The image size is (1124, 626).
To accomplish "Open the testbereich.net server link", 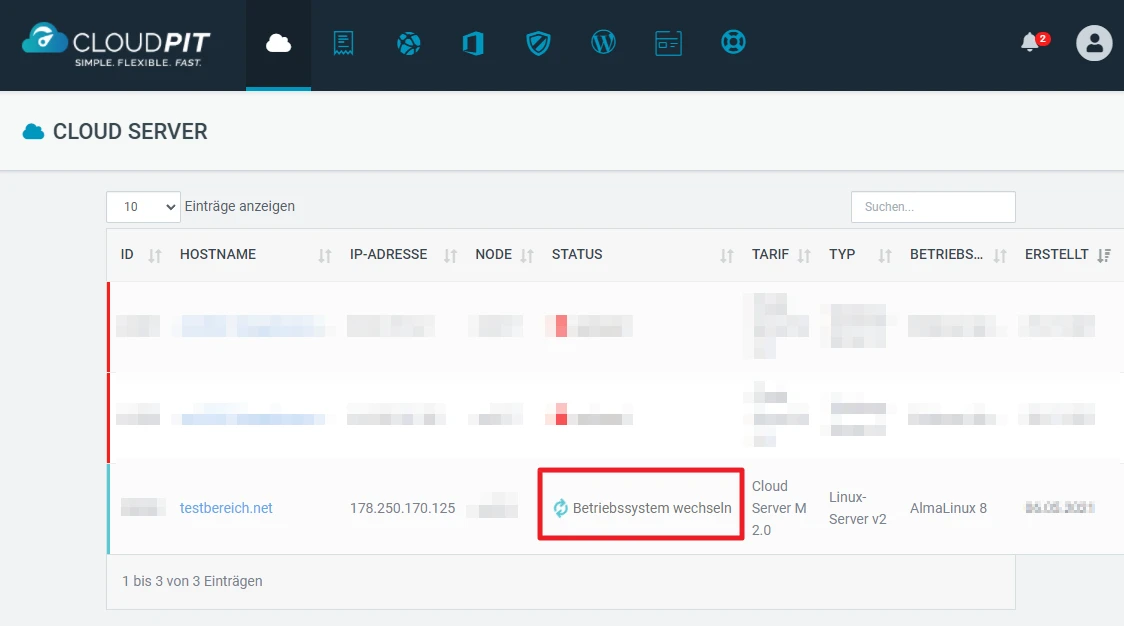I will [x=226, y=508].
